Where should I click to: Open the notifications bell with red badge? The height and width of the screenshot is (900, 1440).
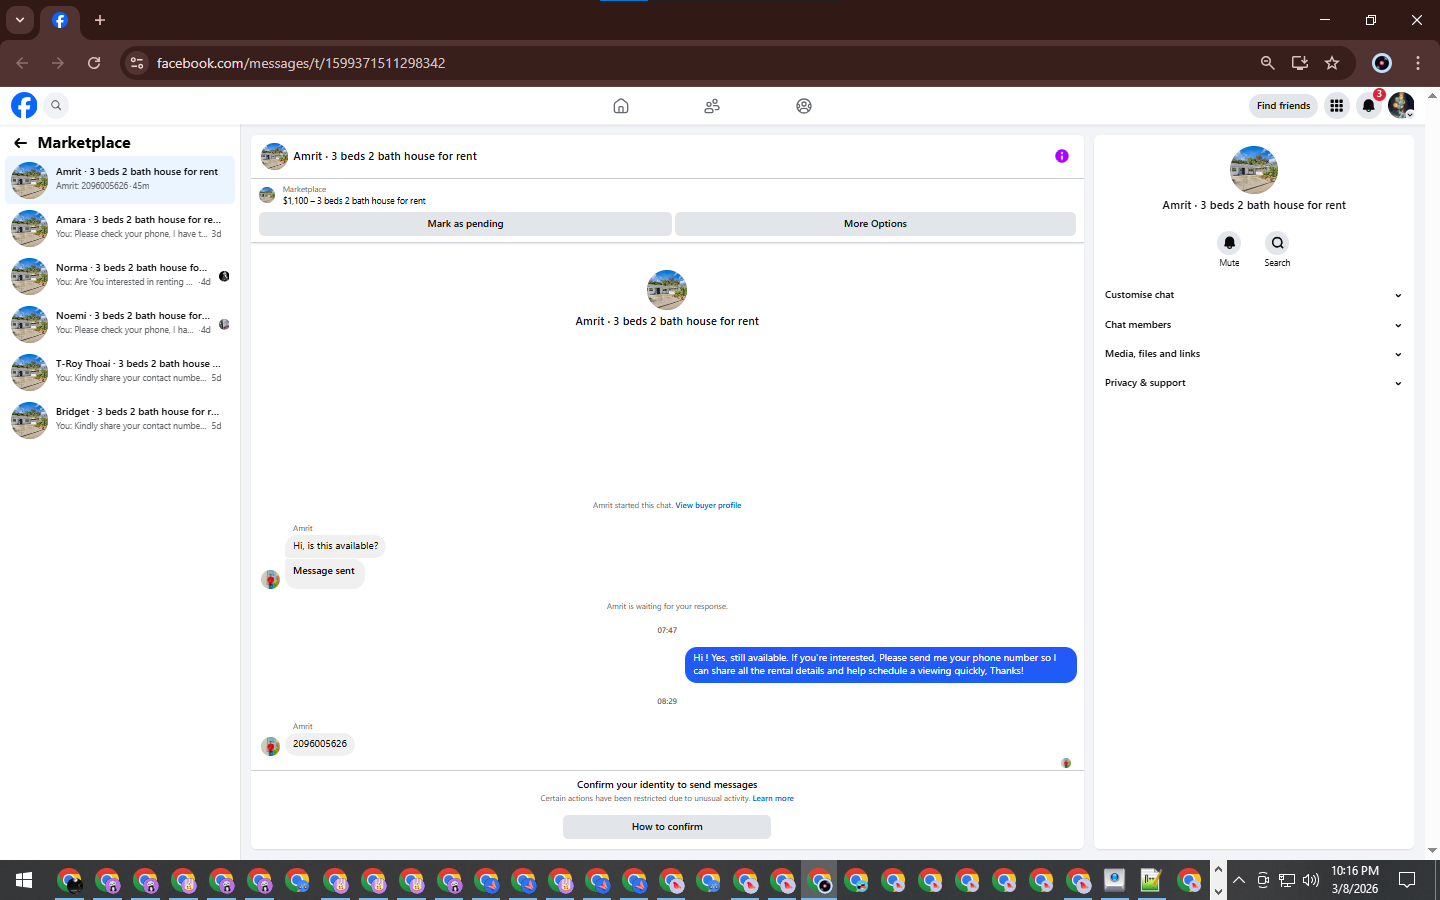tap(1369, 105)
